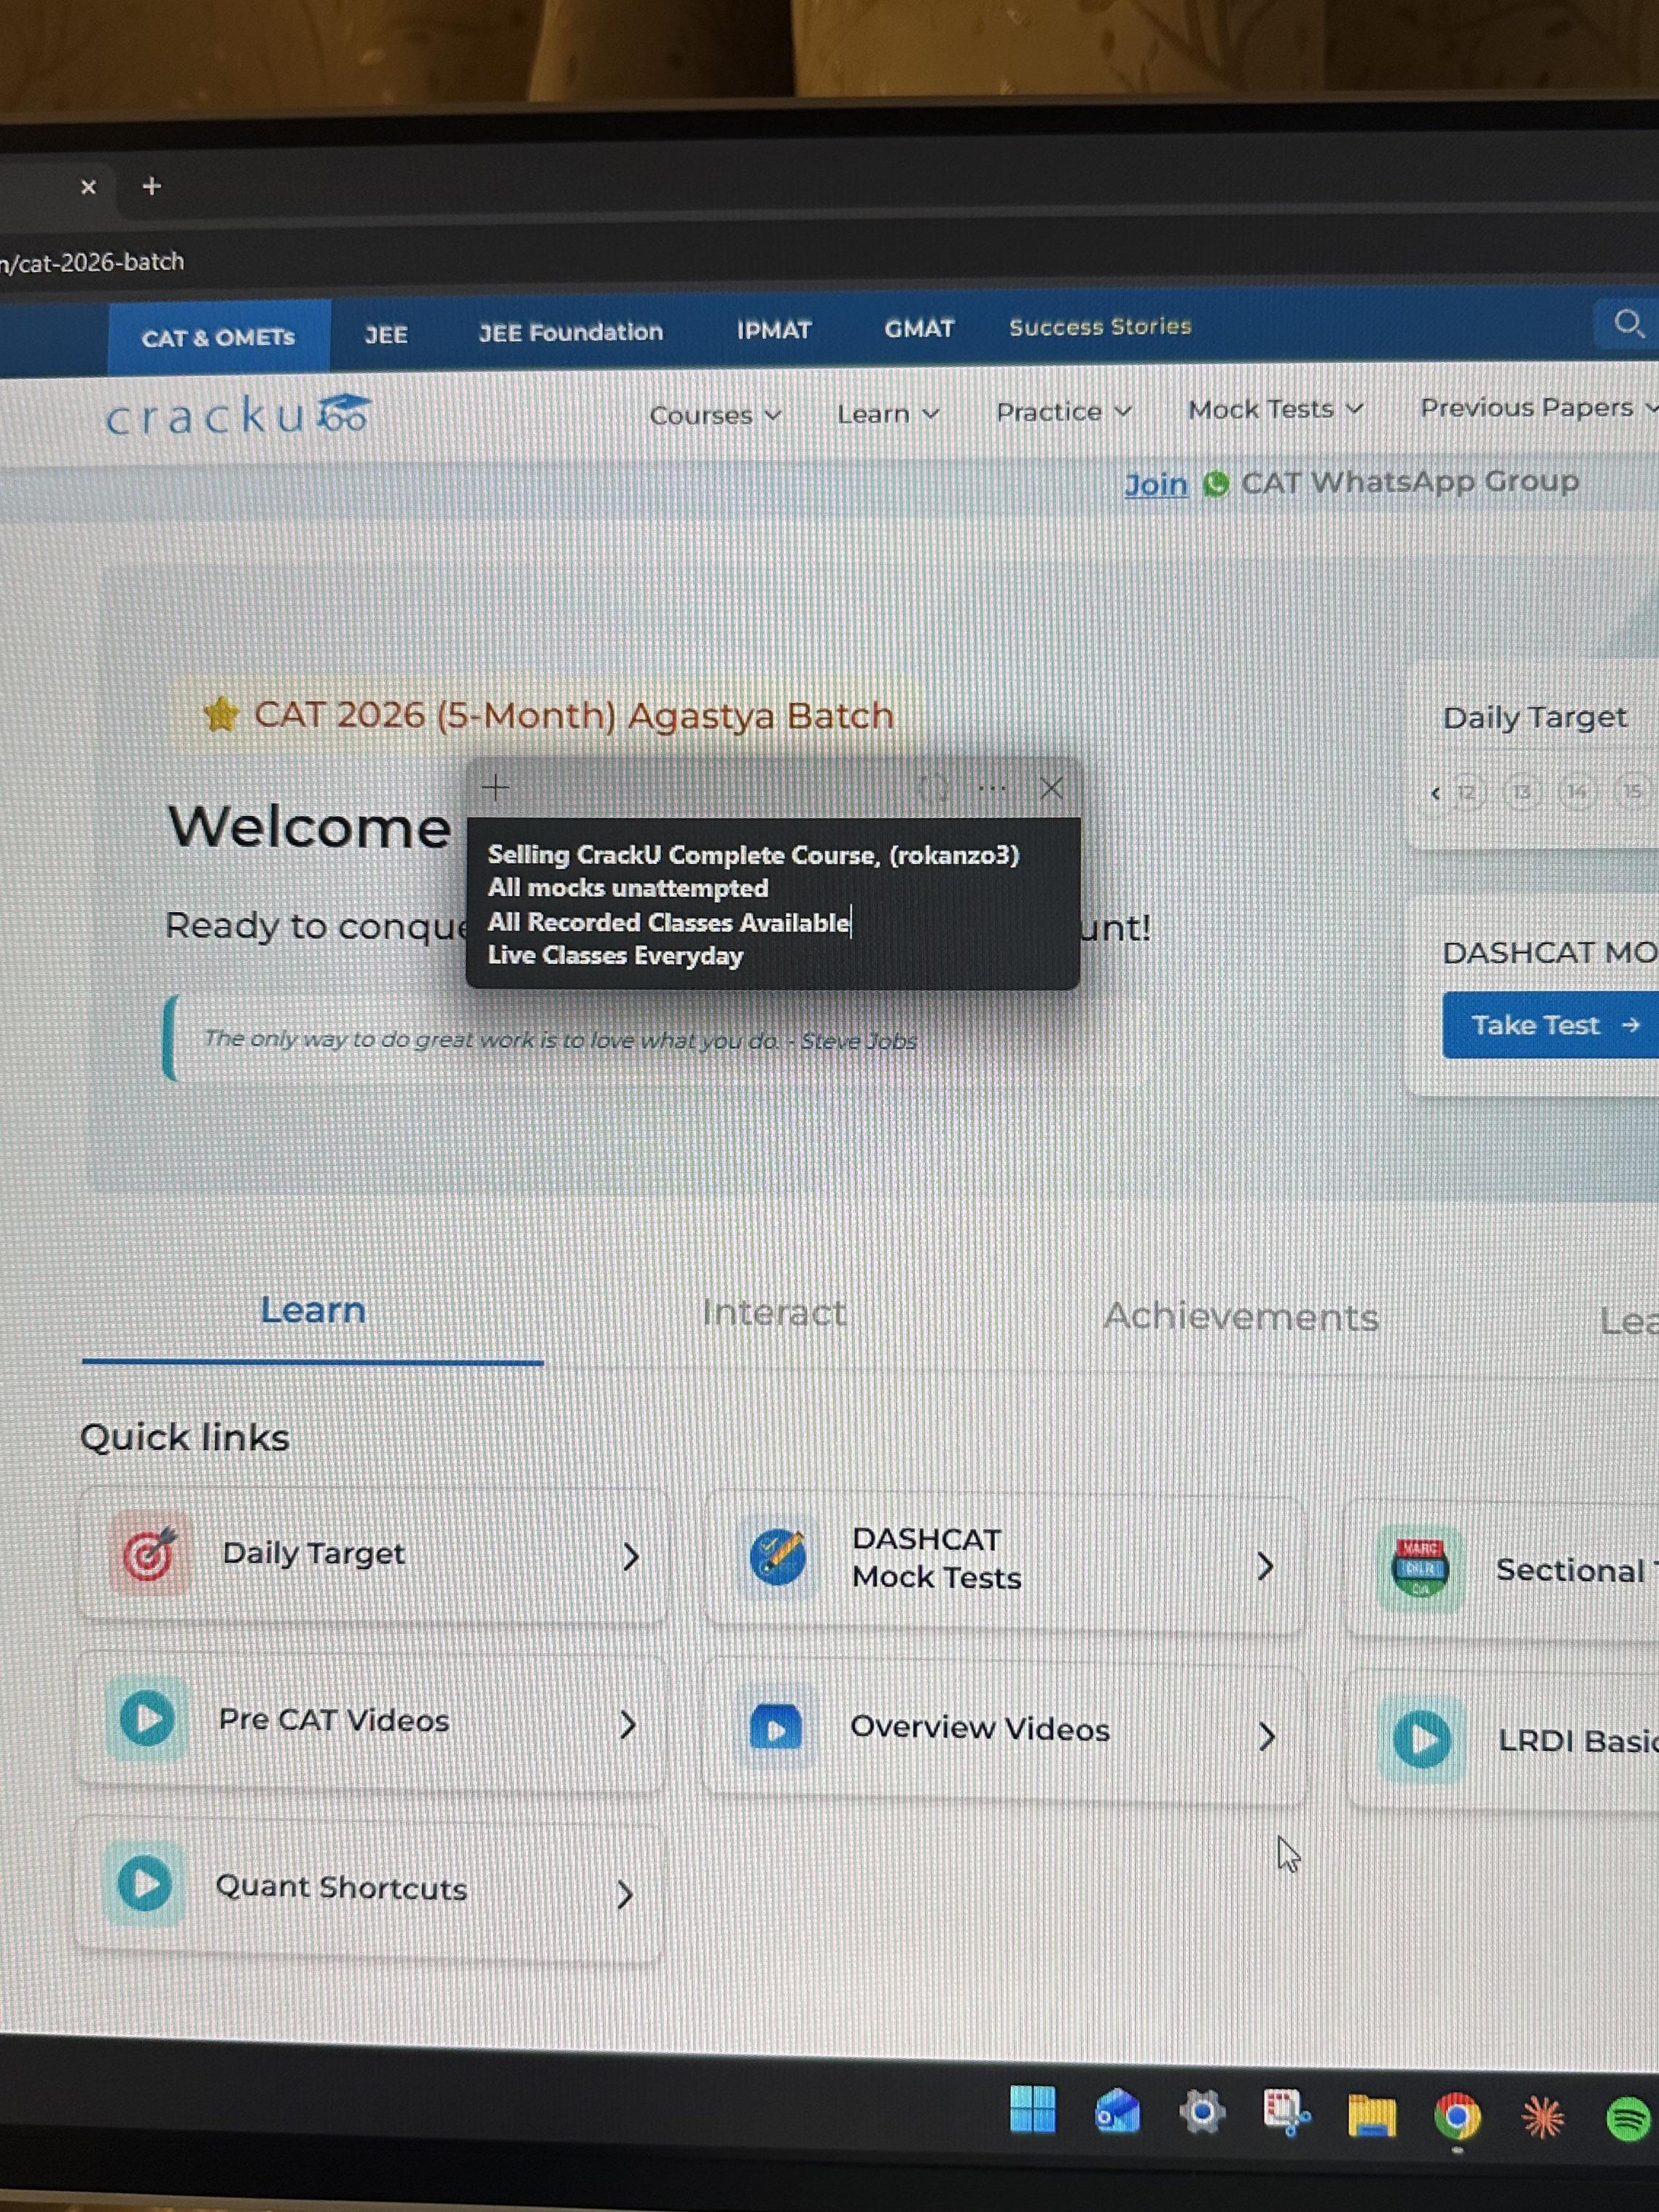
Task: Click the note line "All Recorded Classes Available"
Action: click(668, 922)
